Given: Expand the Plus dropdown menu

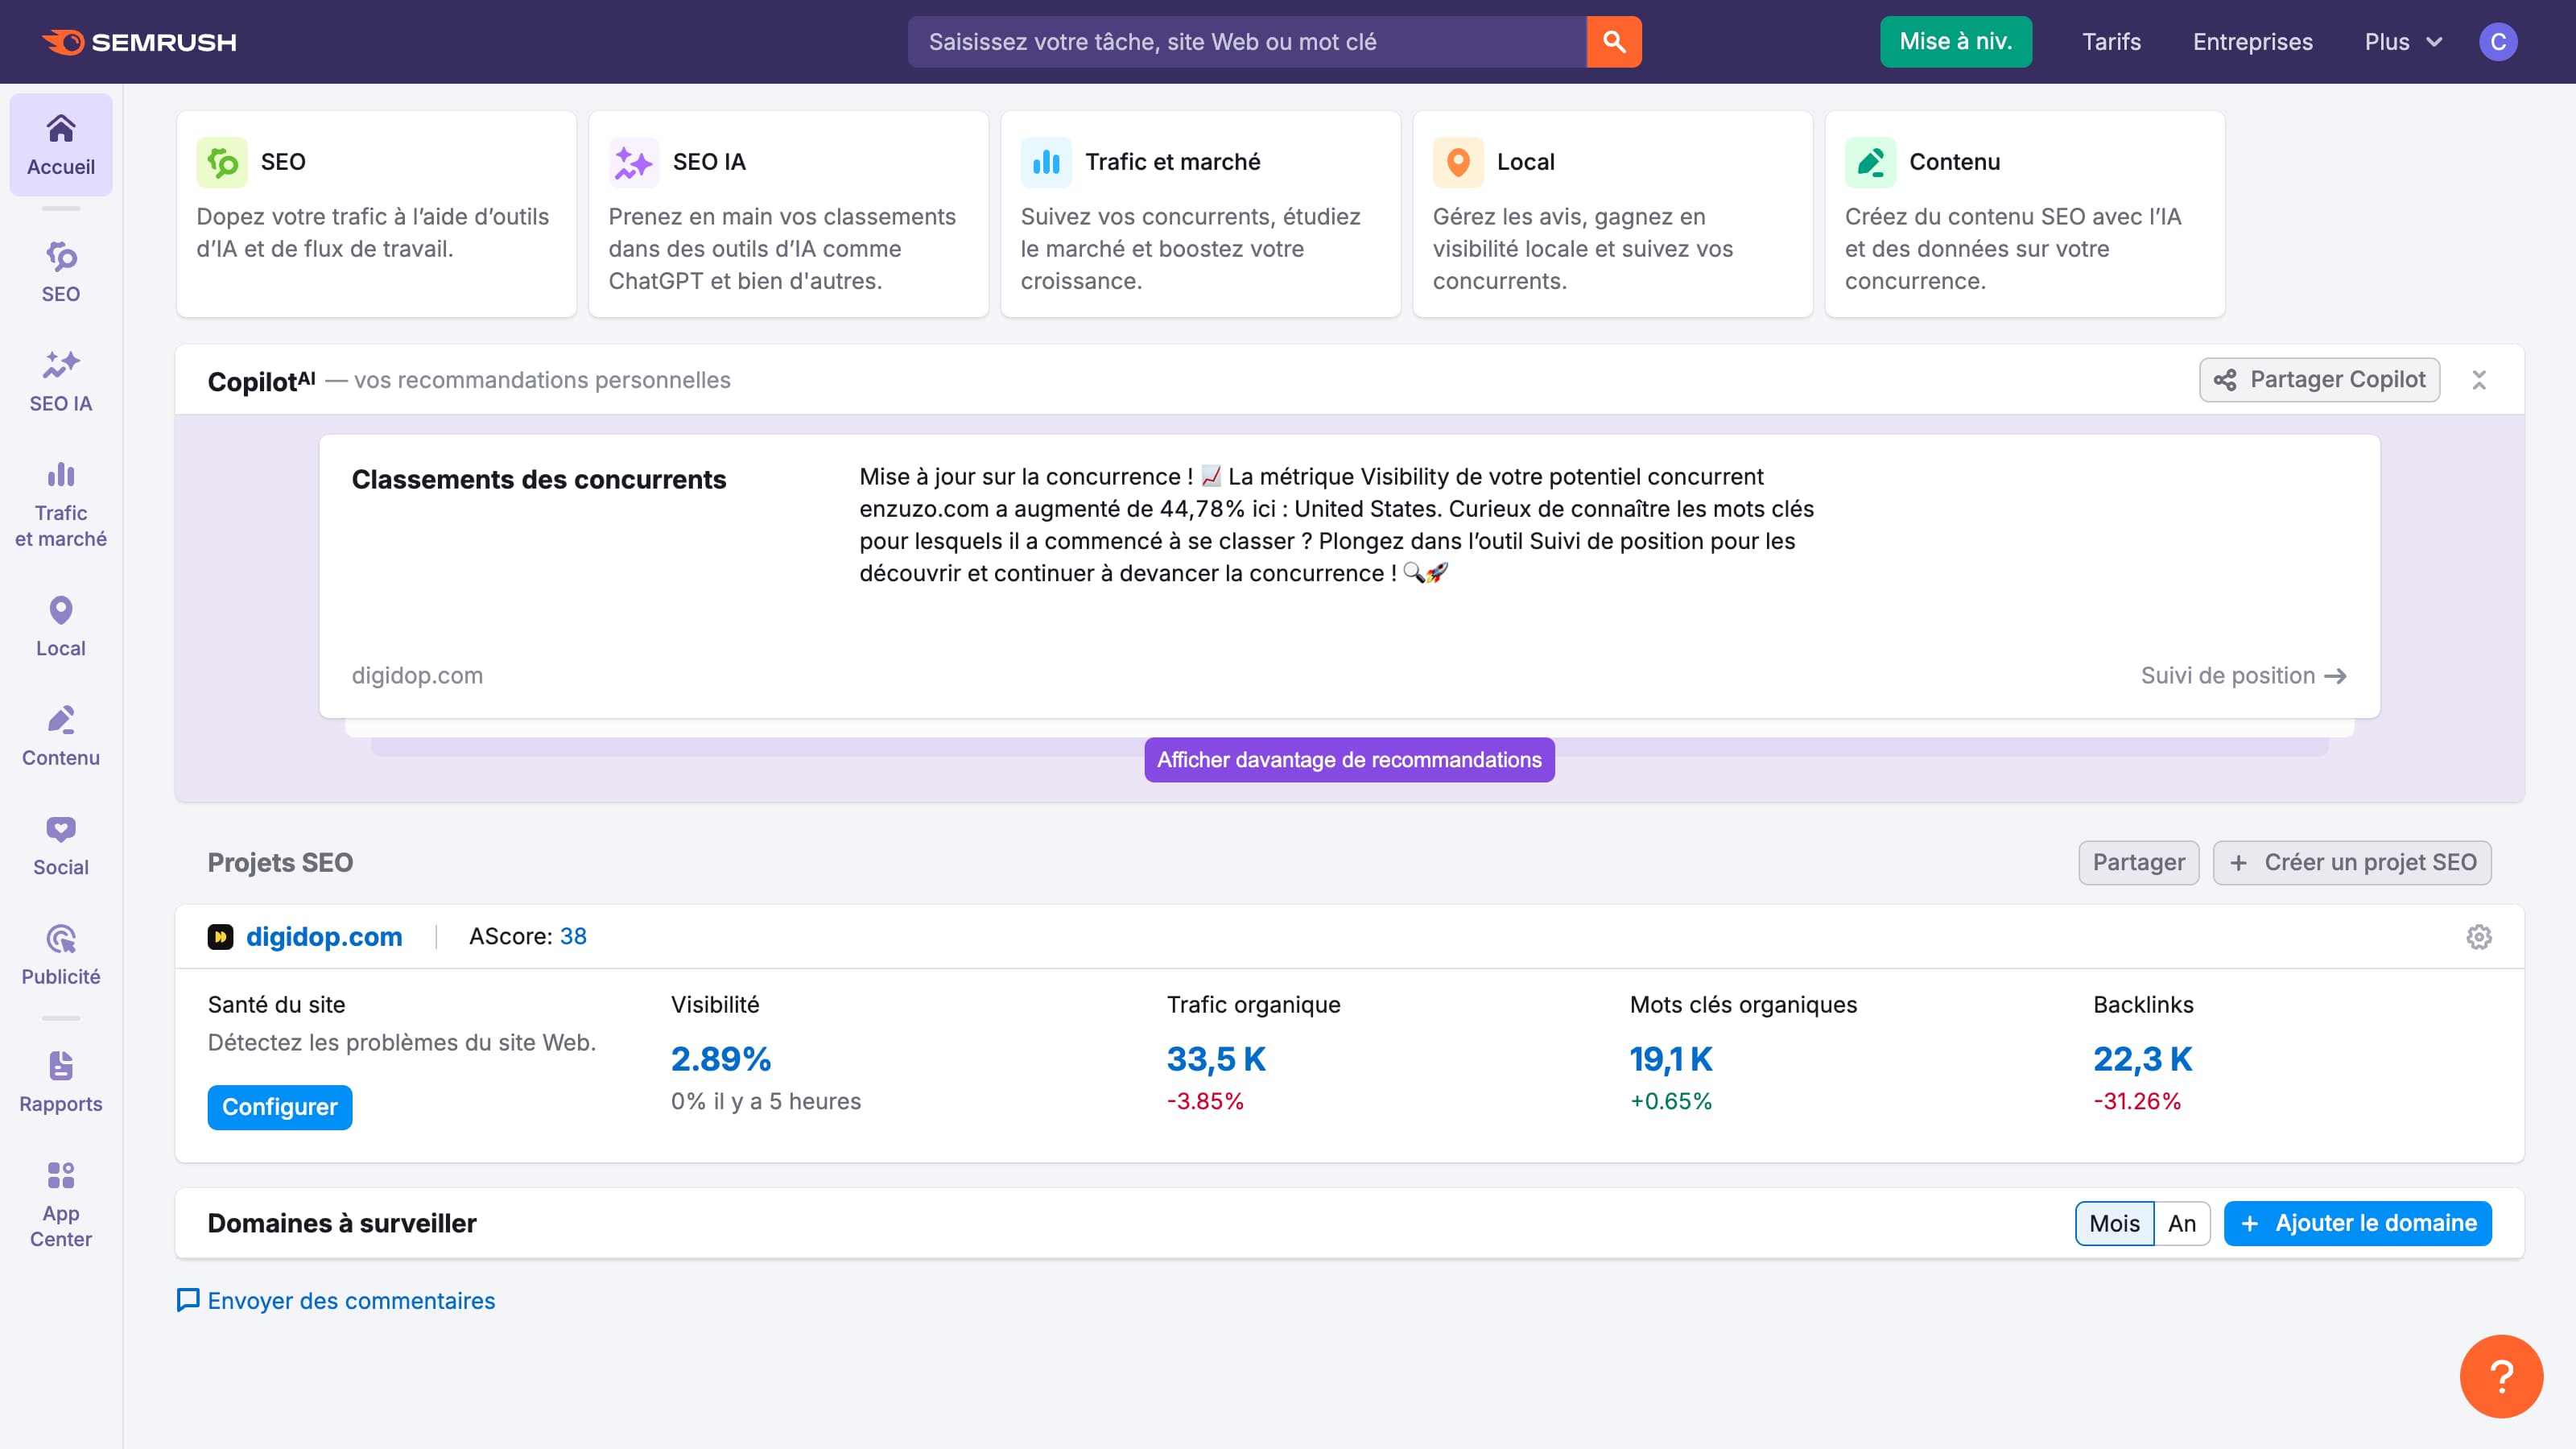Looking at the screenshot, I should click(2403, 42).
